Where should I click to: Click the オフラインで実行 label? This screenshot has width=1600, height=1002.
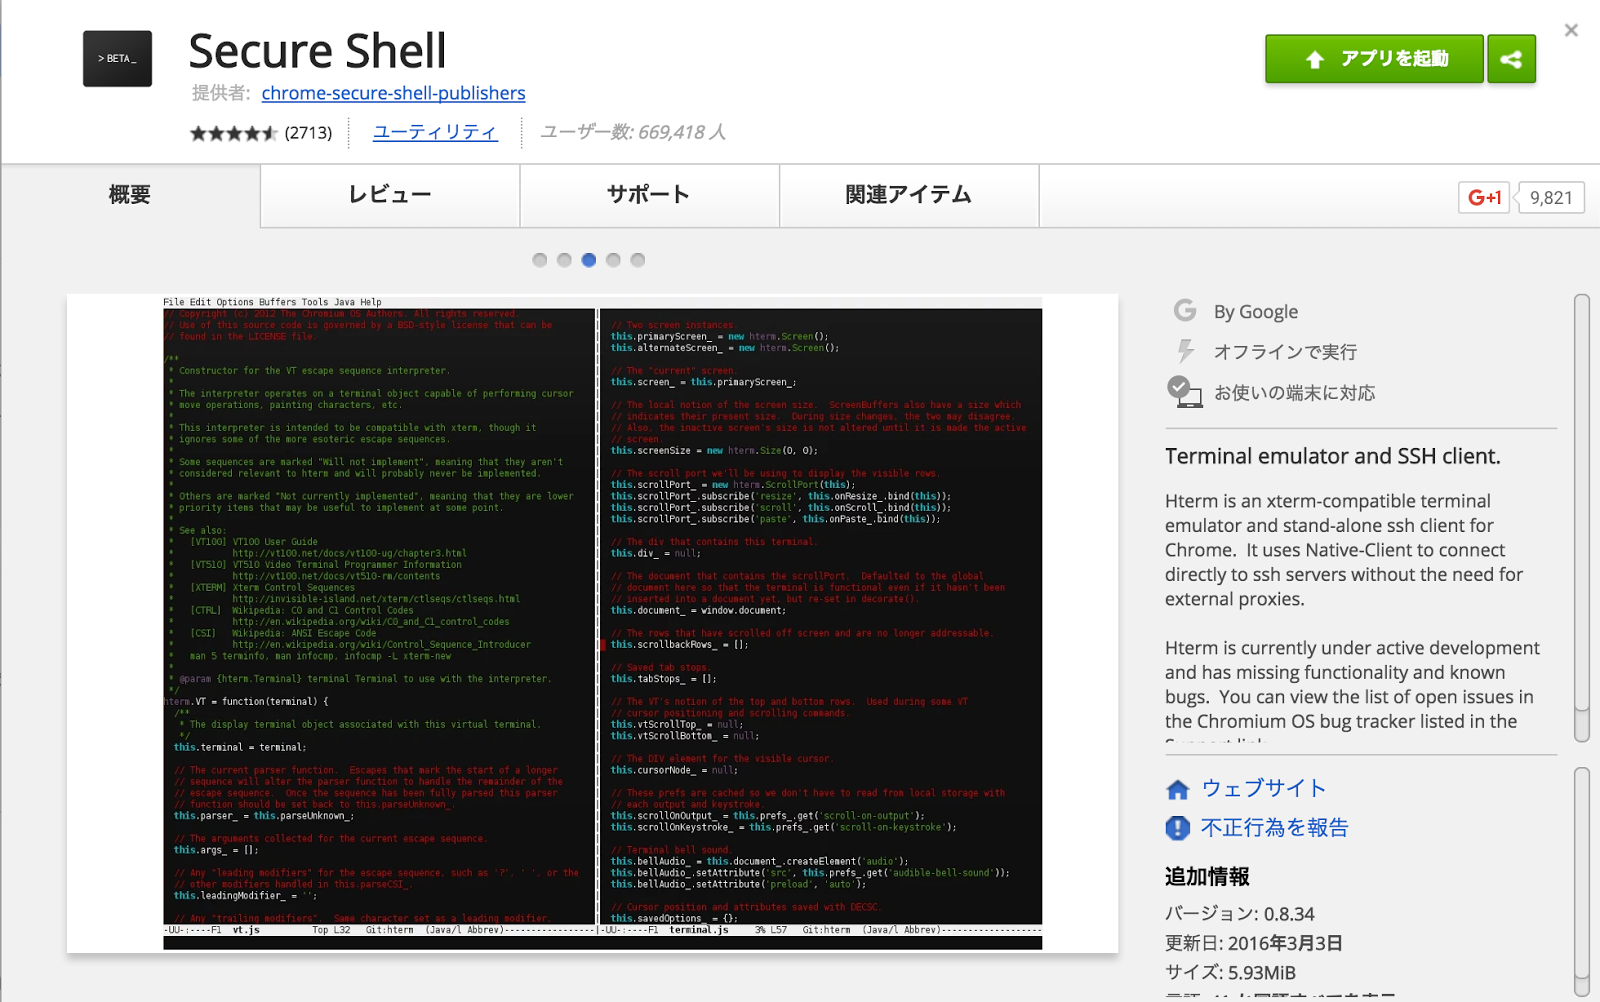(x=1285, y=352)
